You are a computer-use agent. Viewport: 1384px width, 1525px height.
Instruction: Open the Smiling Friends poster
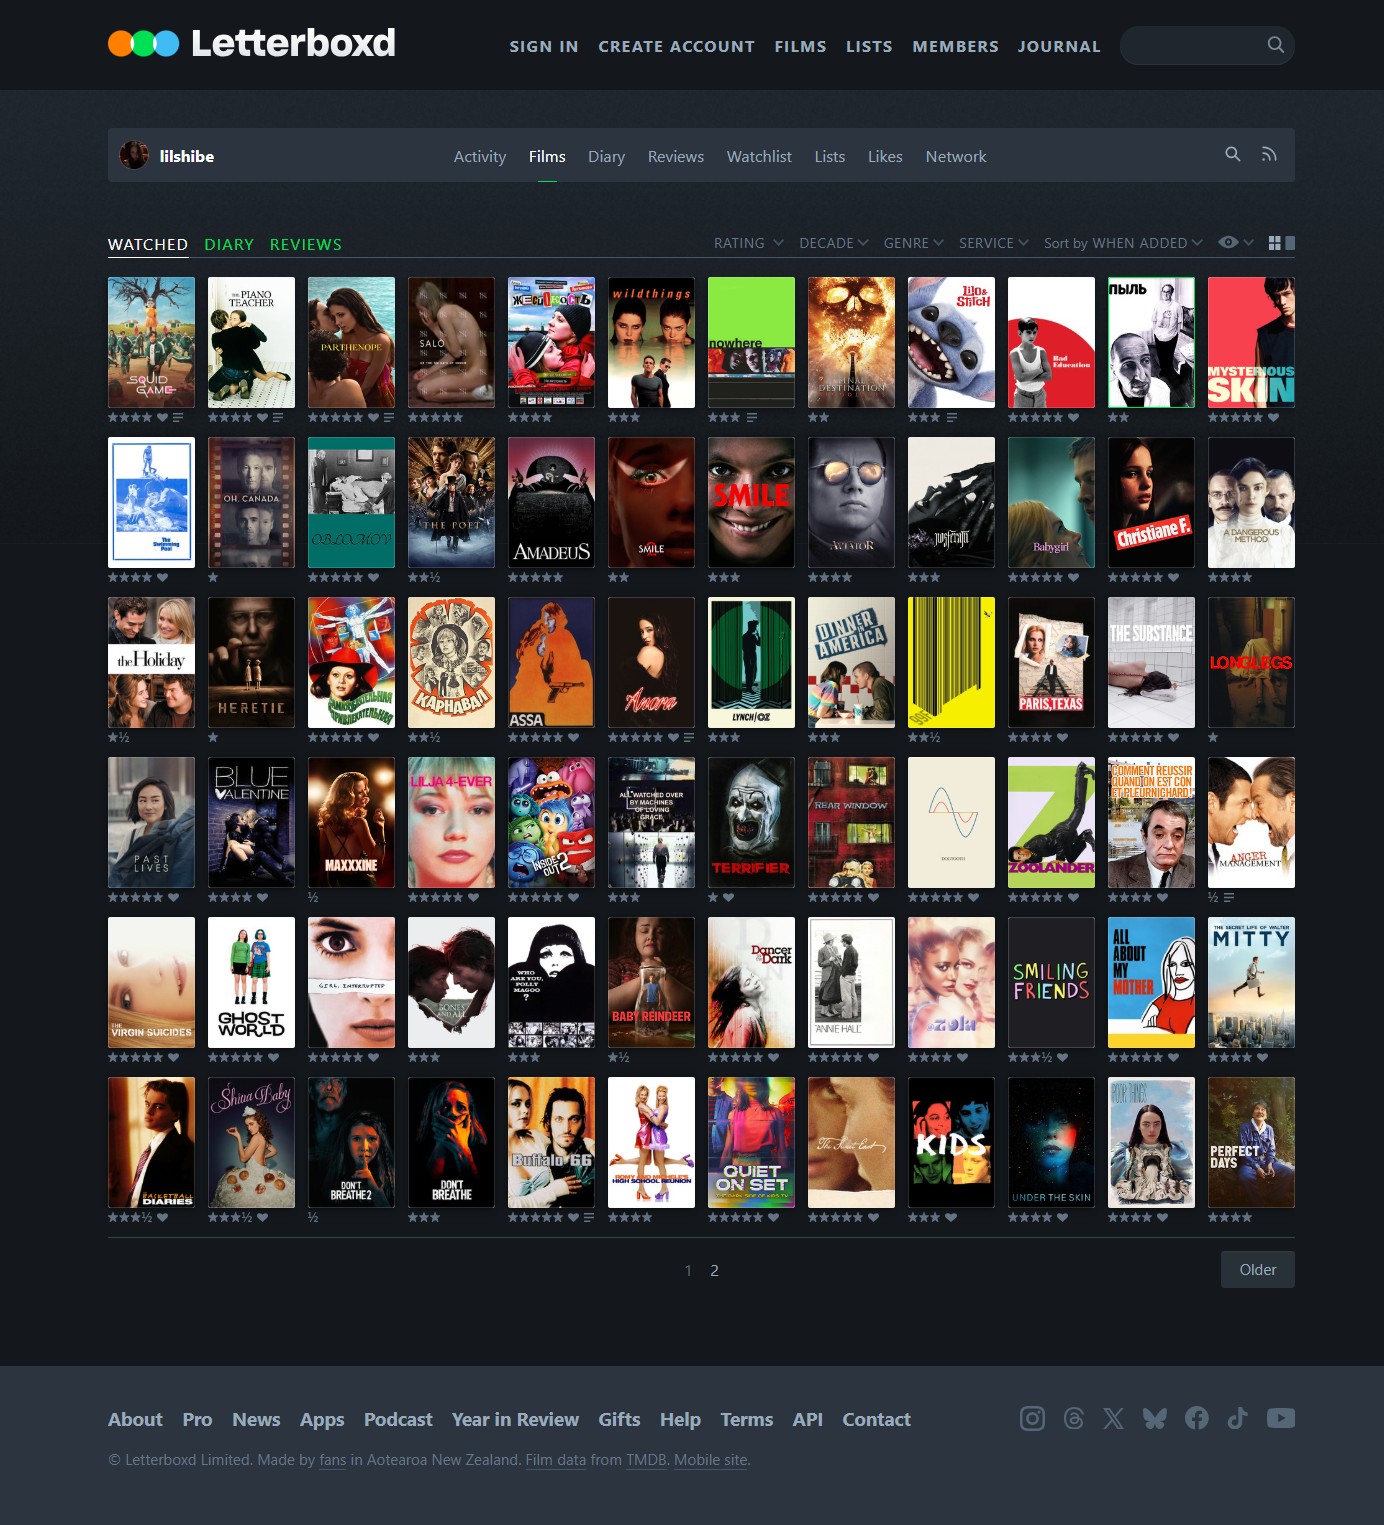[x=1051, y=982]
